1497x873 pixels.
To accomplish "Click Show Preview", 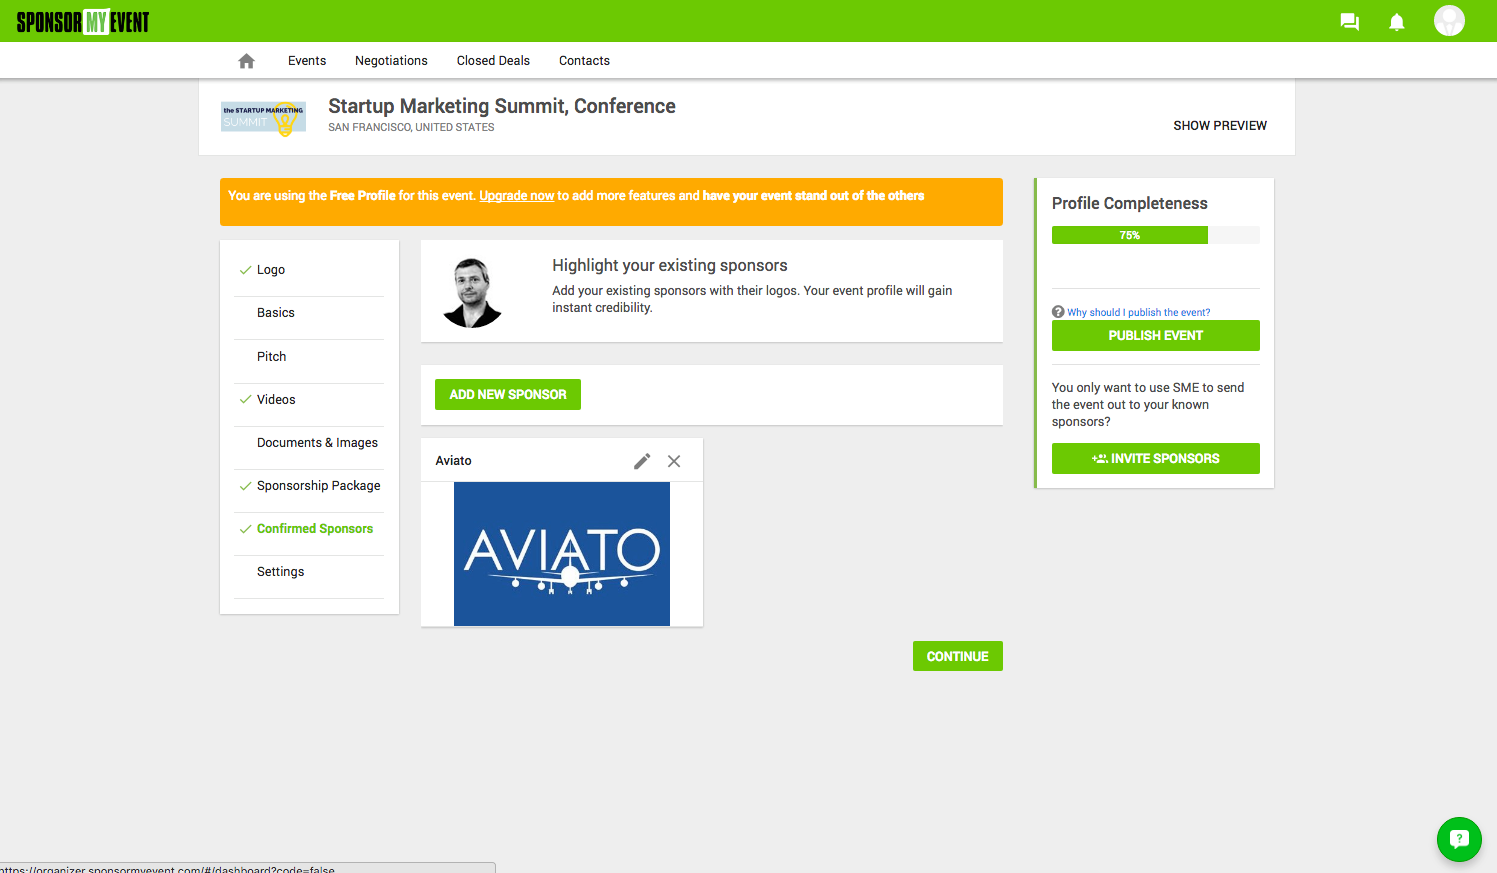I will pyautogui.click(x=1220, y=126).
